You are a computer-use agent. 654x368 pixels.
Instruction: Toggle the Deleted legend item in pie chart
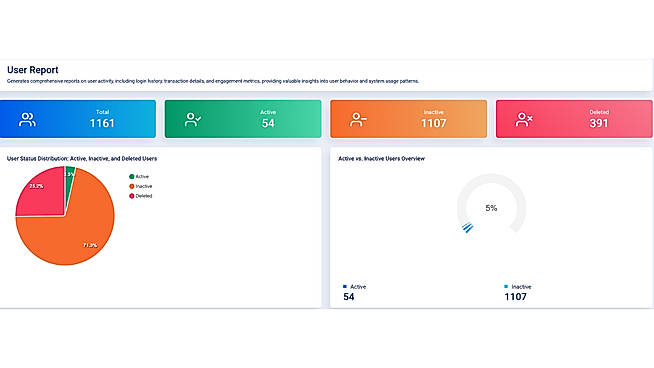[141, 196]
